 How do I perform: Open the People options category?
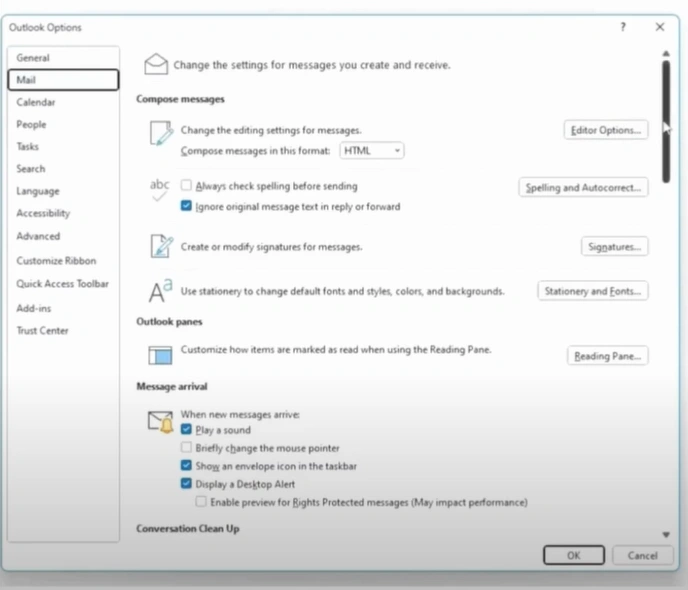[63, 125]
